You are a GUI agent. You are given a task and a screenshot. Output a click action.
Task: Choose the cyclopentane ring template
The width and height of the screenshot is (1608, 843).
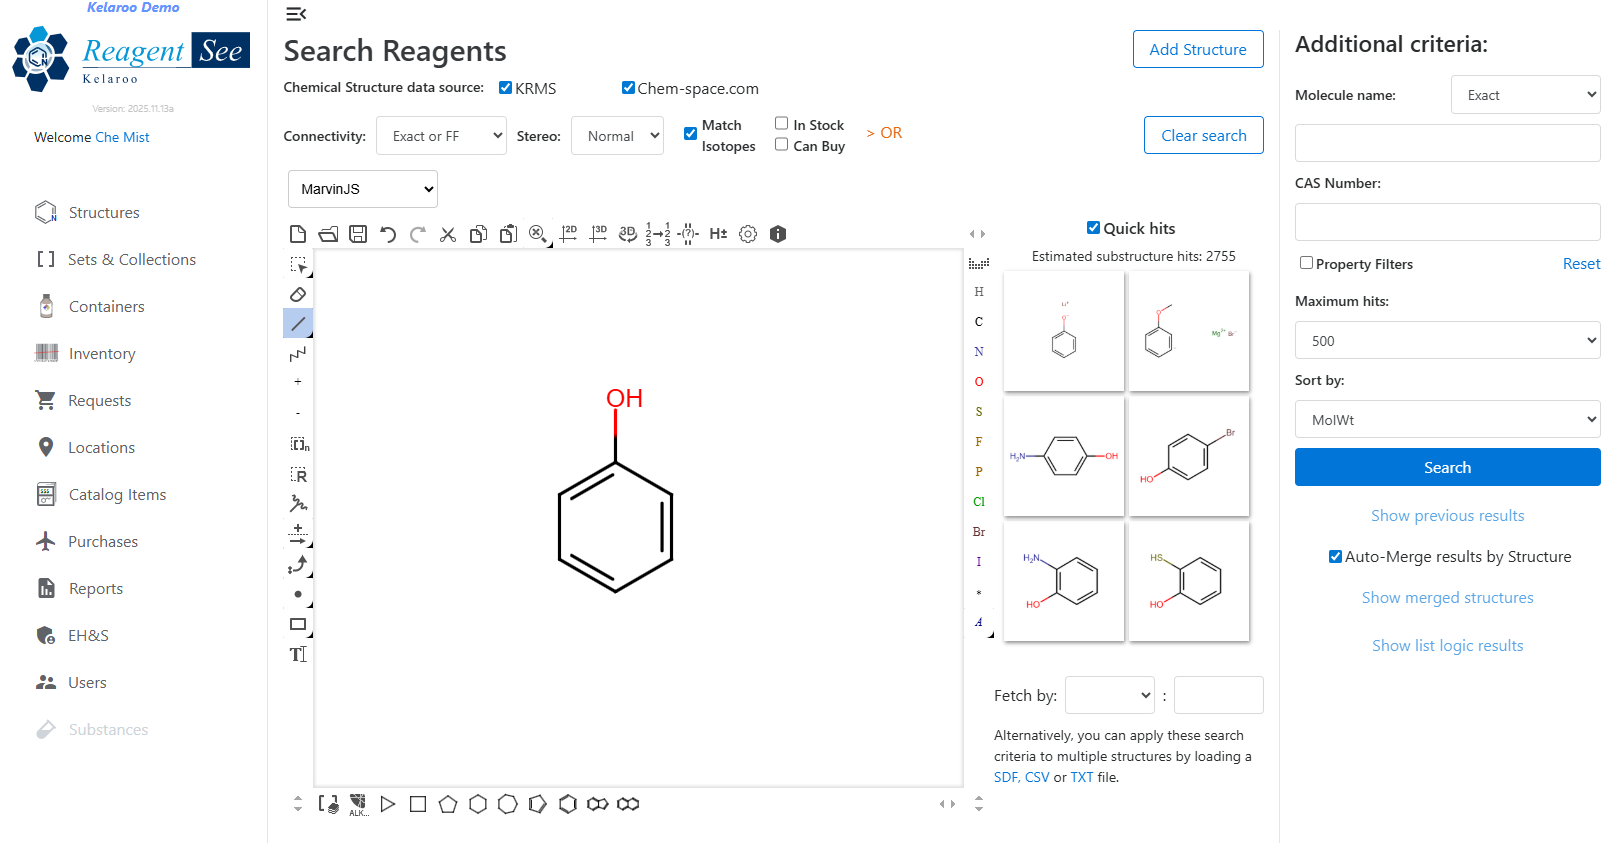[x=448, y=804]
